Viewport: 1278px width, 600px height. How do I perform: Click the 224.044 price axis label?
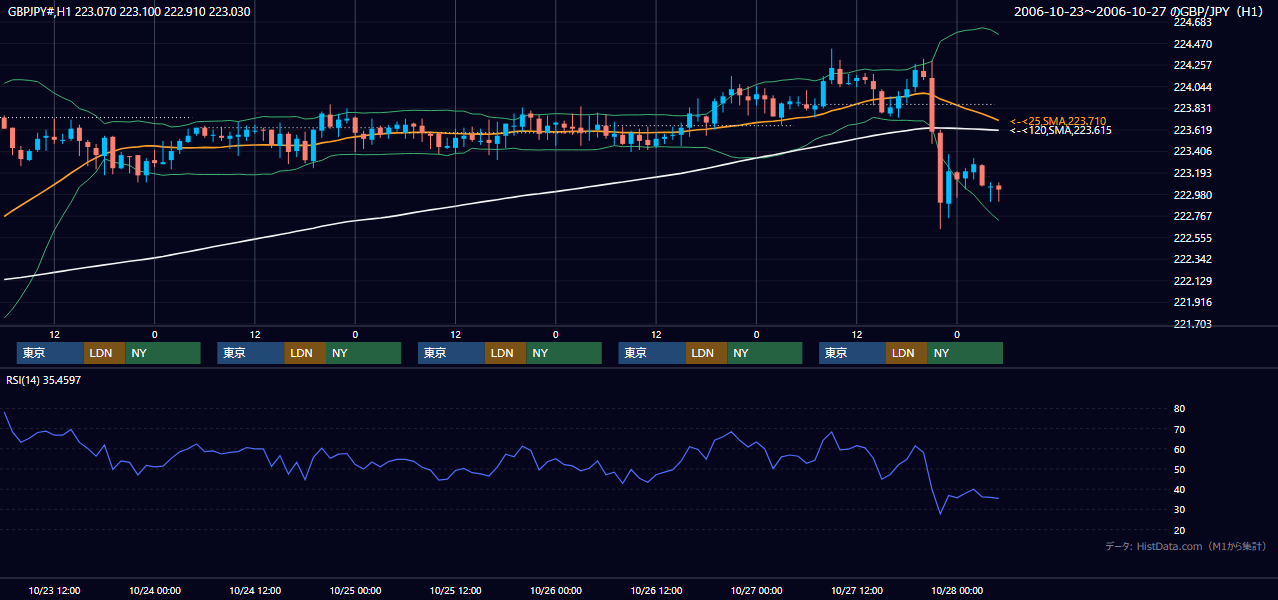click(x=1192, y=87)
